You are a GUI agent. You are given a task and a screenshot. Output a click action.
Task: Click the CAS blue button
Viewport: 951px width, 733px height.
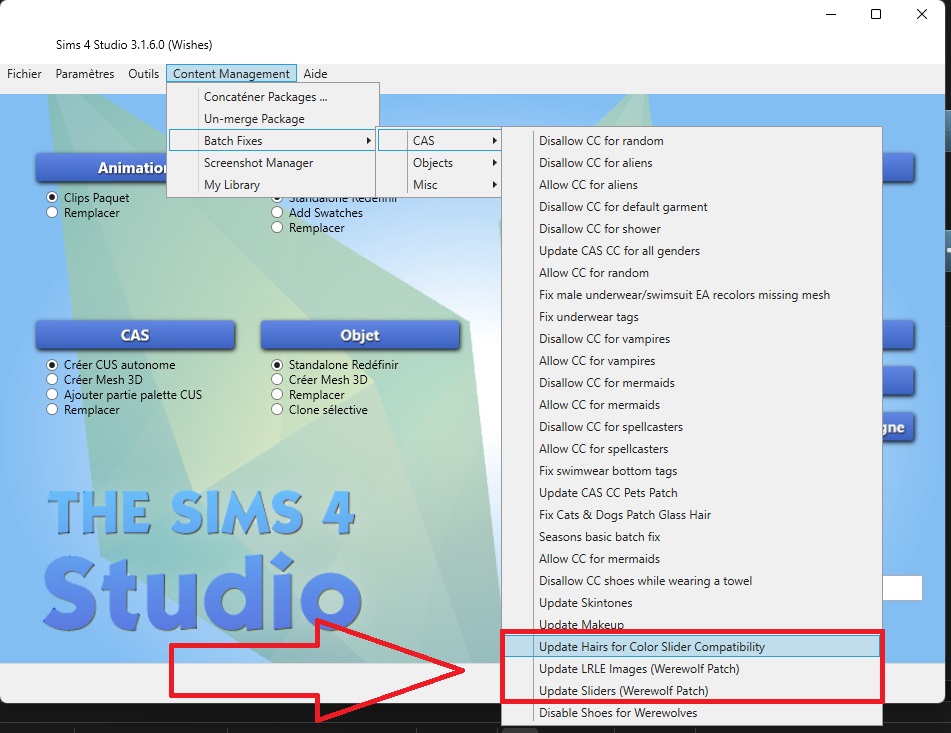click(x=135, y=335)
